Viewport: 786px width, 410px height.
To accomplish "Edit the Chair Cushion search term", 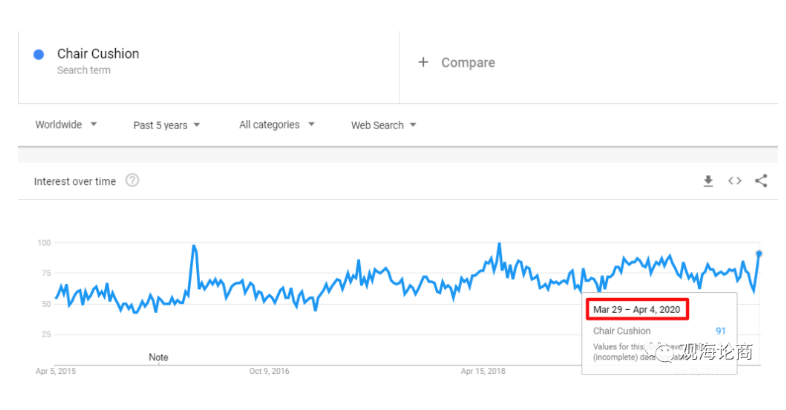I will point(98,54).
